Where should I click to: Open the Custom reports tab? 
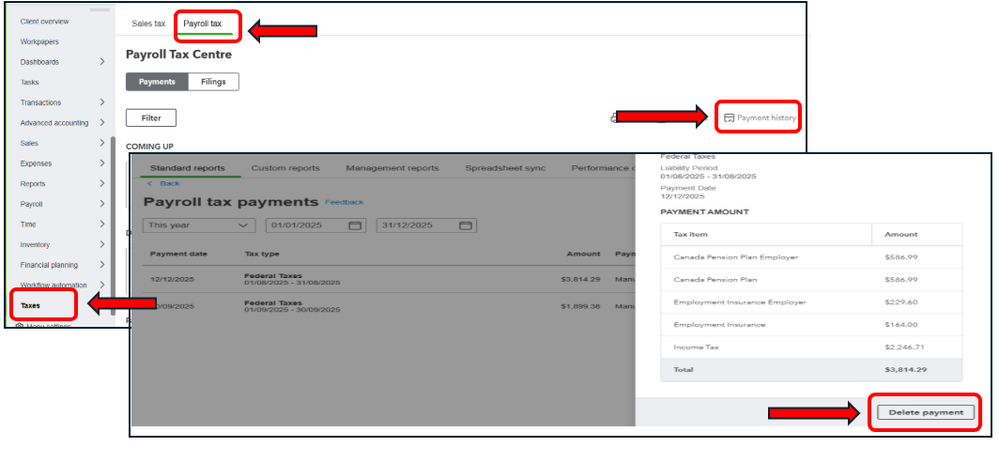[285, 168]
